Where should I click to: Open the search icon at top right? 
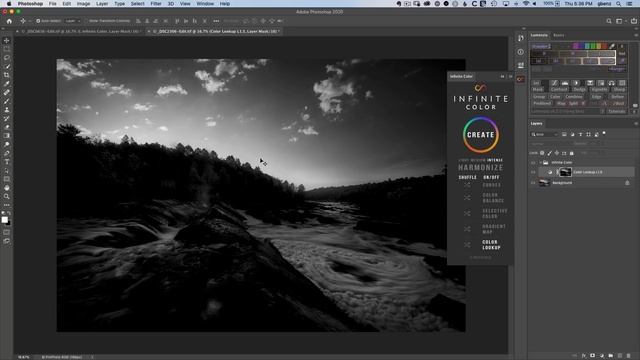click(609, 21)
